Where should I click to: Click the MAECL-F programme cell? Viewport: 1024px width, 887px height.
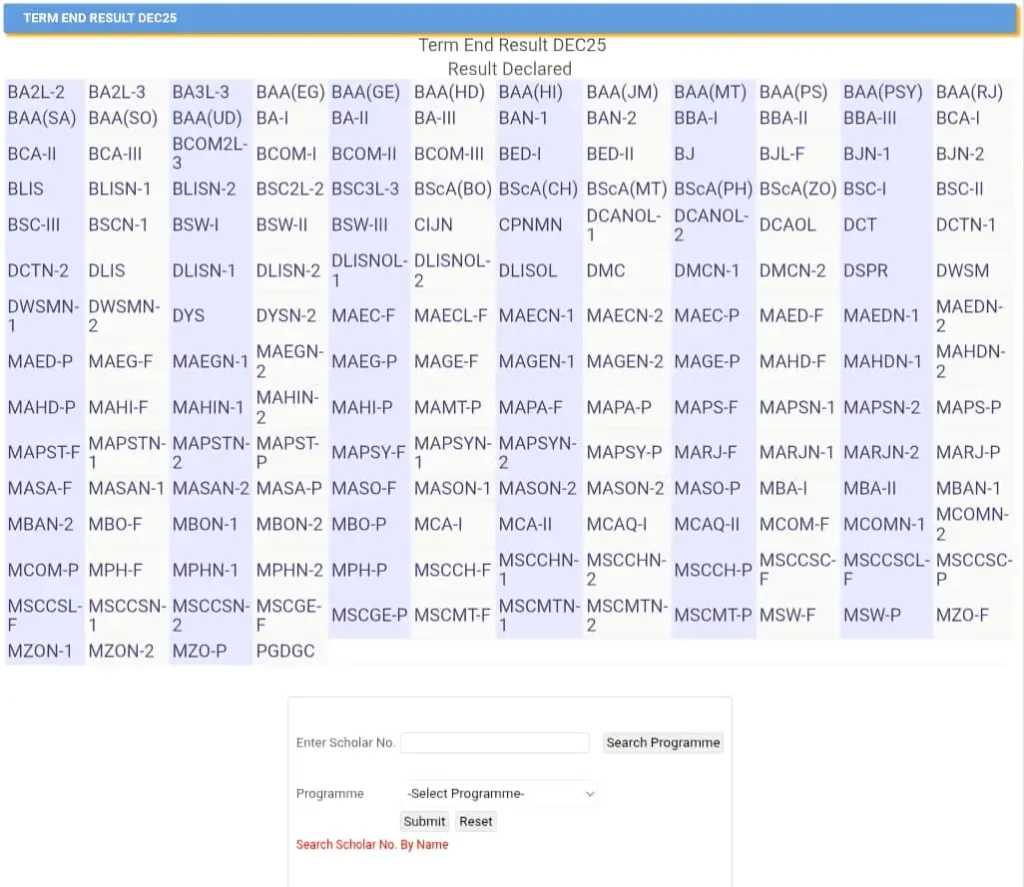point(451,315)
